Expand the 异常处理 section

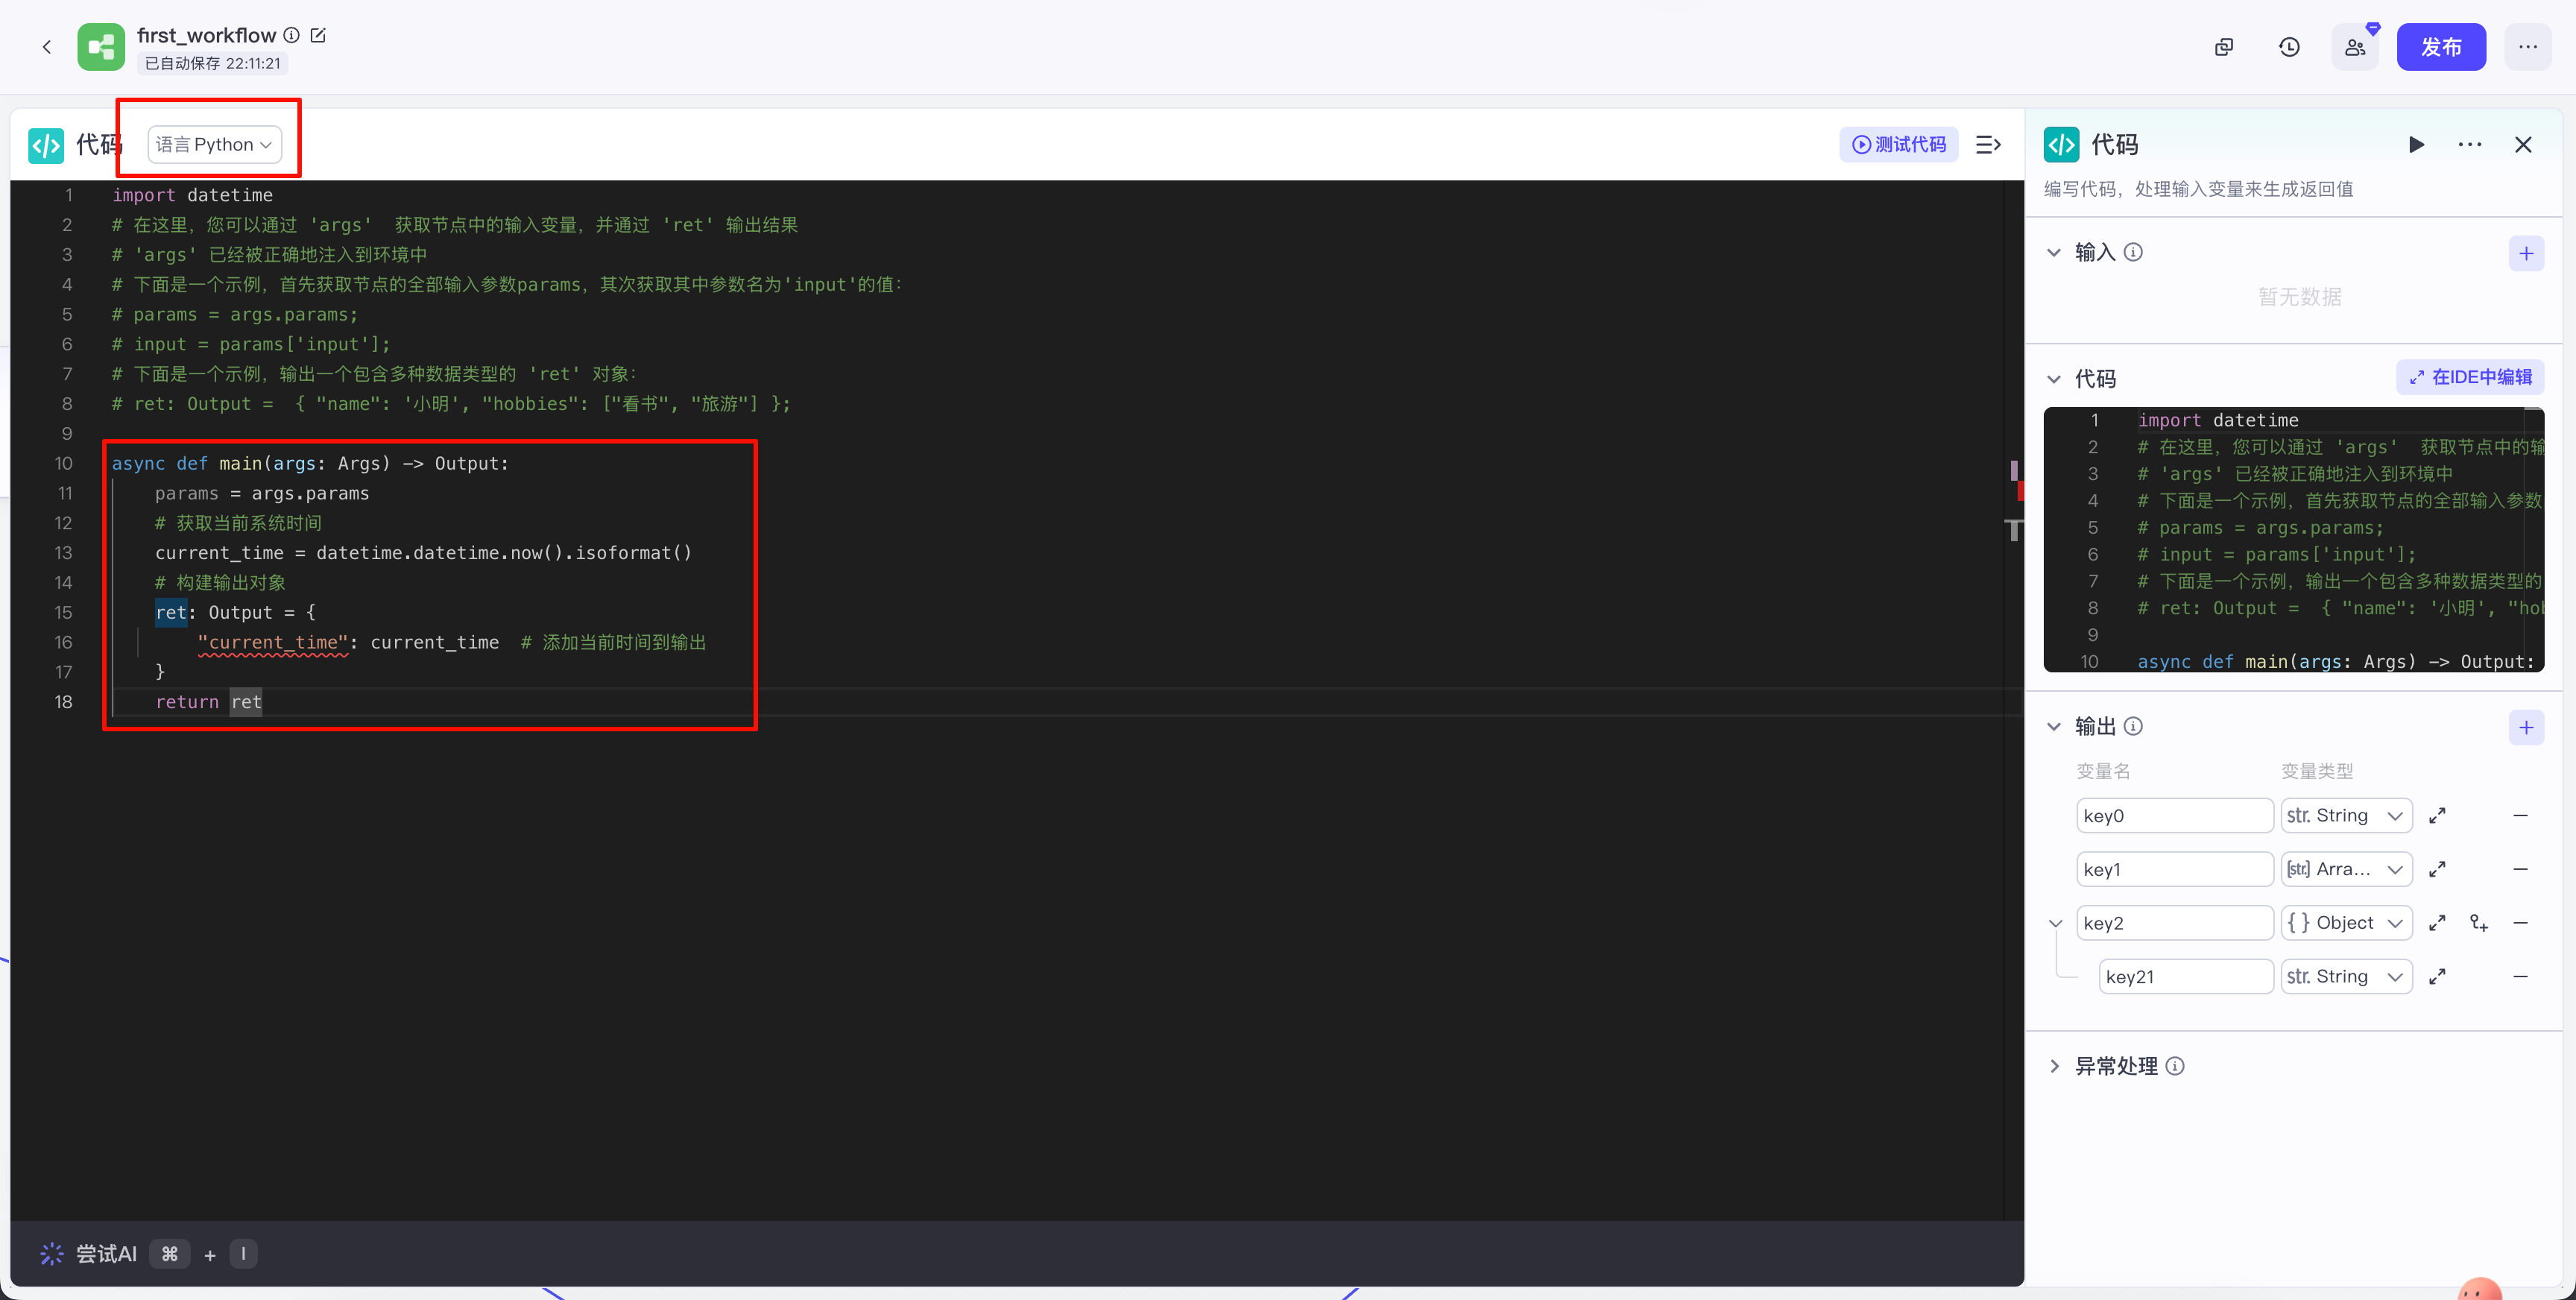(x=2055, y=1066)
